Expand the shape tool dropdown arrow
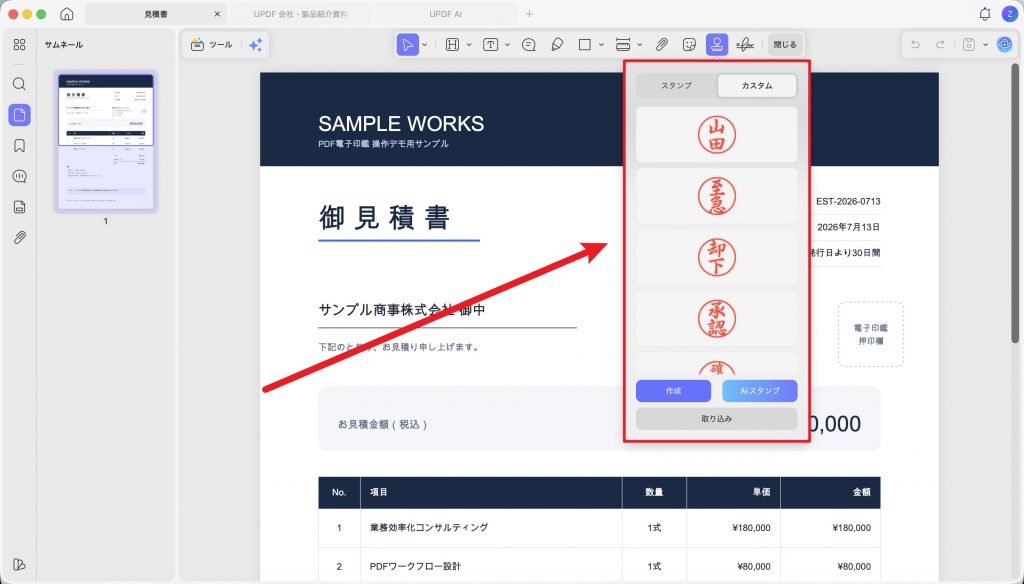Screen dimensions: 1024x584 click(601, 44)
